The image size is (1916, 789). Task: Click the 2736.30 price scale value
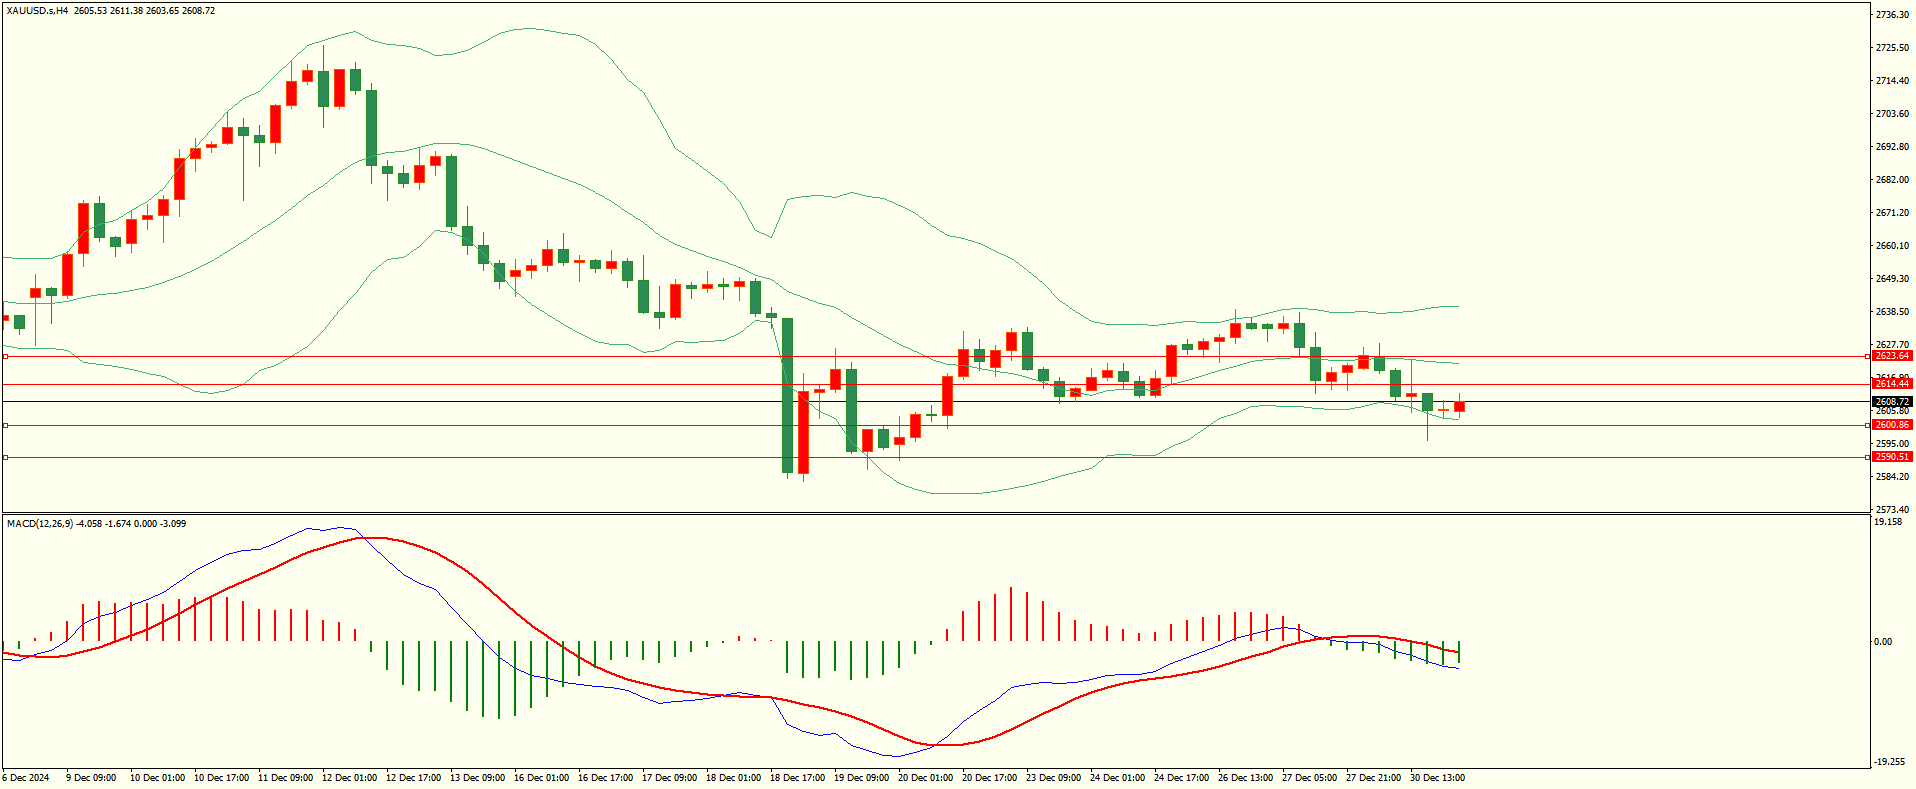click(x=1891, y=15)
